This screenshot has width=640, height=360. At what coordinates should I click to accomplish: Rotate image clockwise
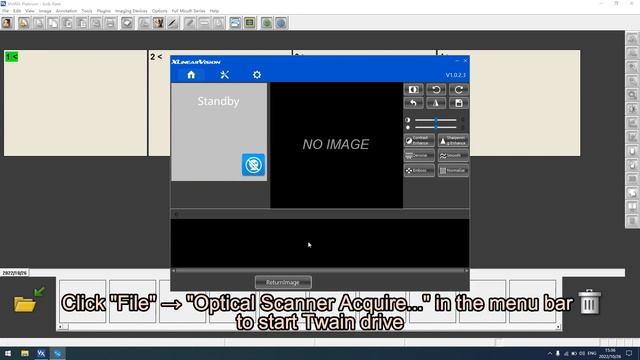(458, 90)
